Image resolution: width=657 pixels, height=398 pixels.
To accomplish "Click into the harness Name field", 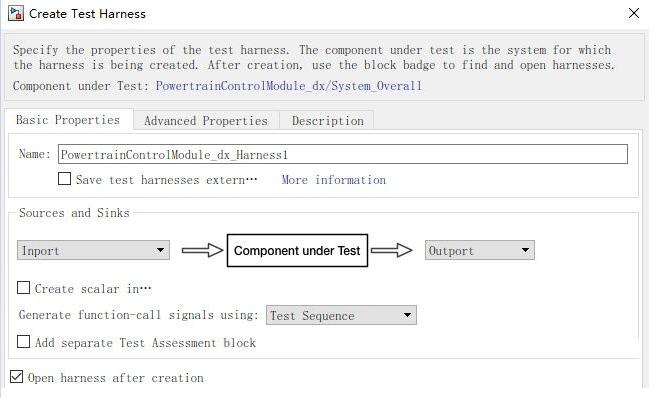I will click(343, 154).
